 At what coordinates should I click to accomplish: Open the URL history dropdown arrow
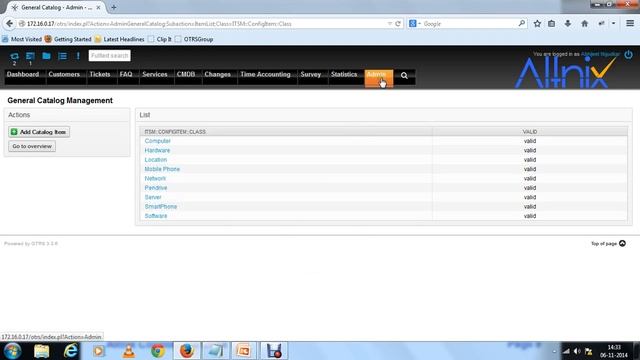pos(389,24)
